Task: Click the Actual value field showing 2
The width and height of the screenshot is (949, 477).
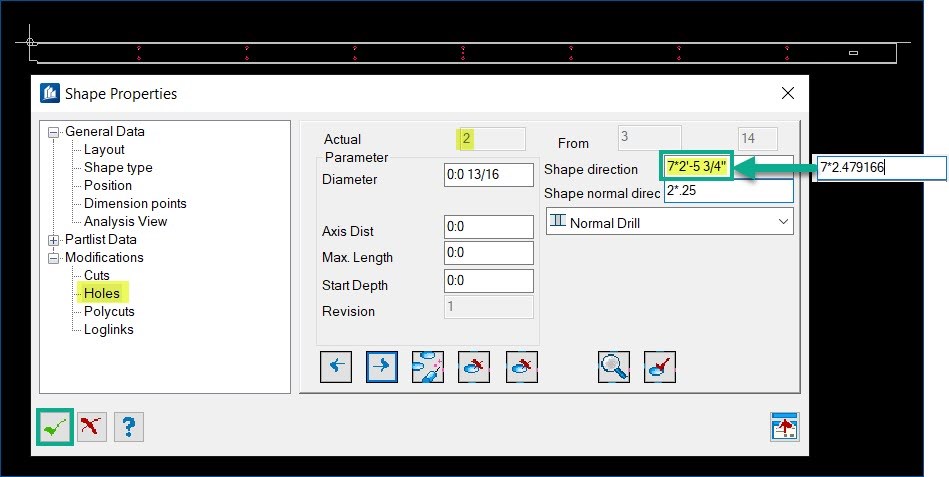Action: (491, 139)
